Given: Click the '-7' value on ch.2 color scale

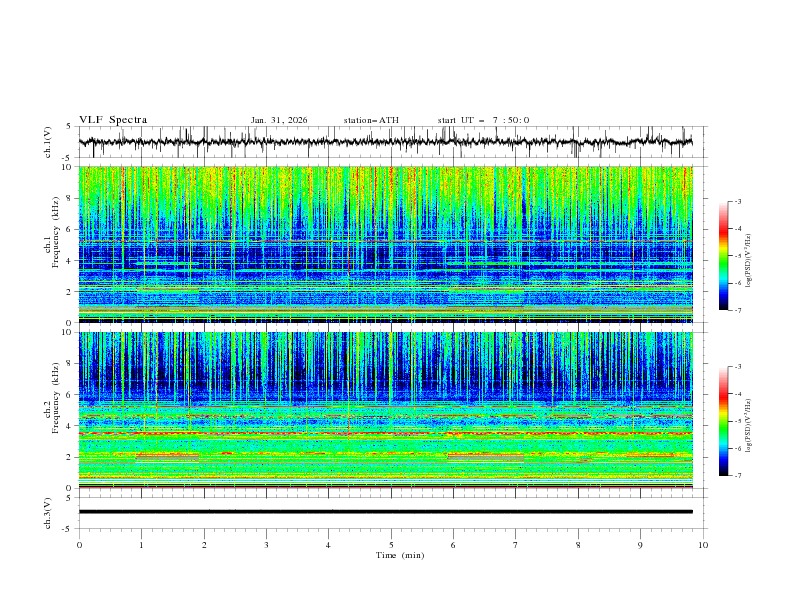Looking at the screenshot, I should [x=738, y=475].
